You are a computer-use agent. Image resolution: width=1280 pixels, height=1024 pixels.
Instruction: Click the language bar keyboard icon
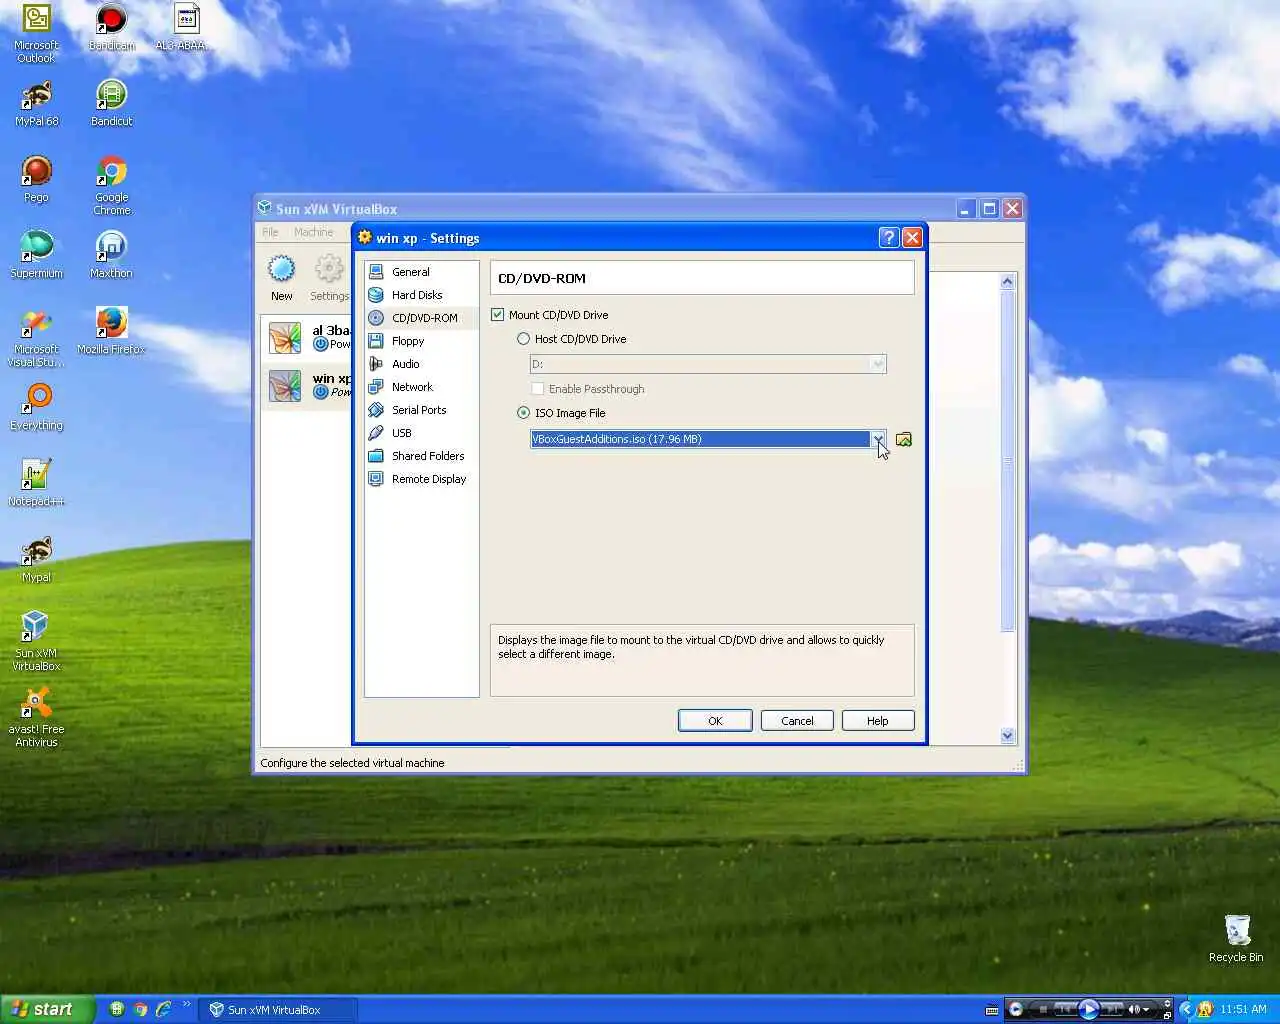pyautogui.click(x=991, y=1010)
